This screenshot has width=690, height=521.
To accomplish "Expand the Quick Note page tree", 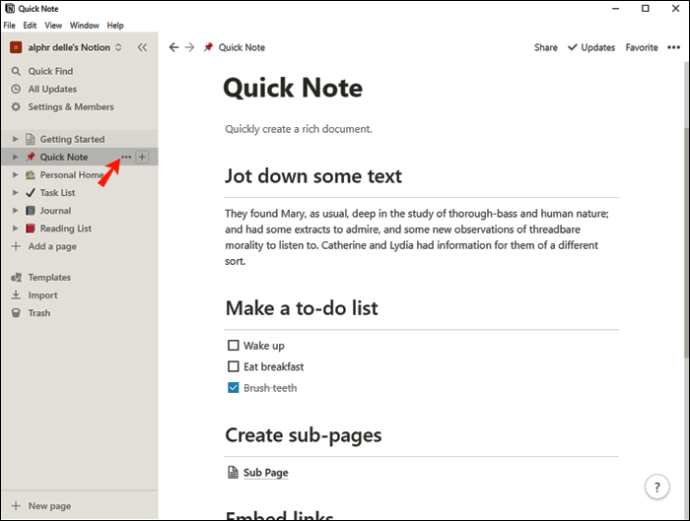I will pyautogui.click(x=15, y=157).
